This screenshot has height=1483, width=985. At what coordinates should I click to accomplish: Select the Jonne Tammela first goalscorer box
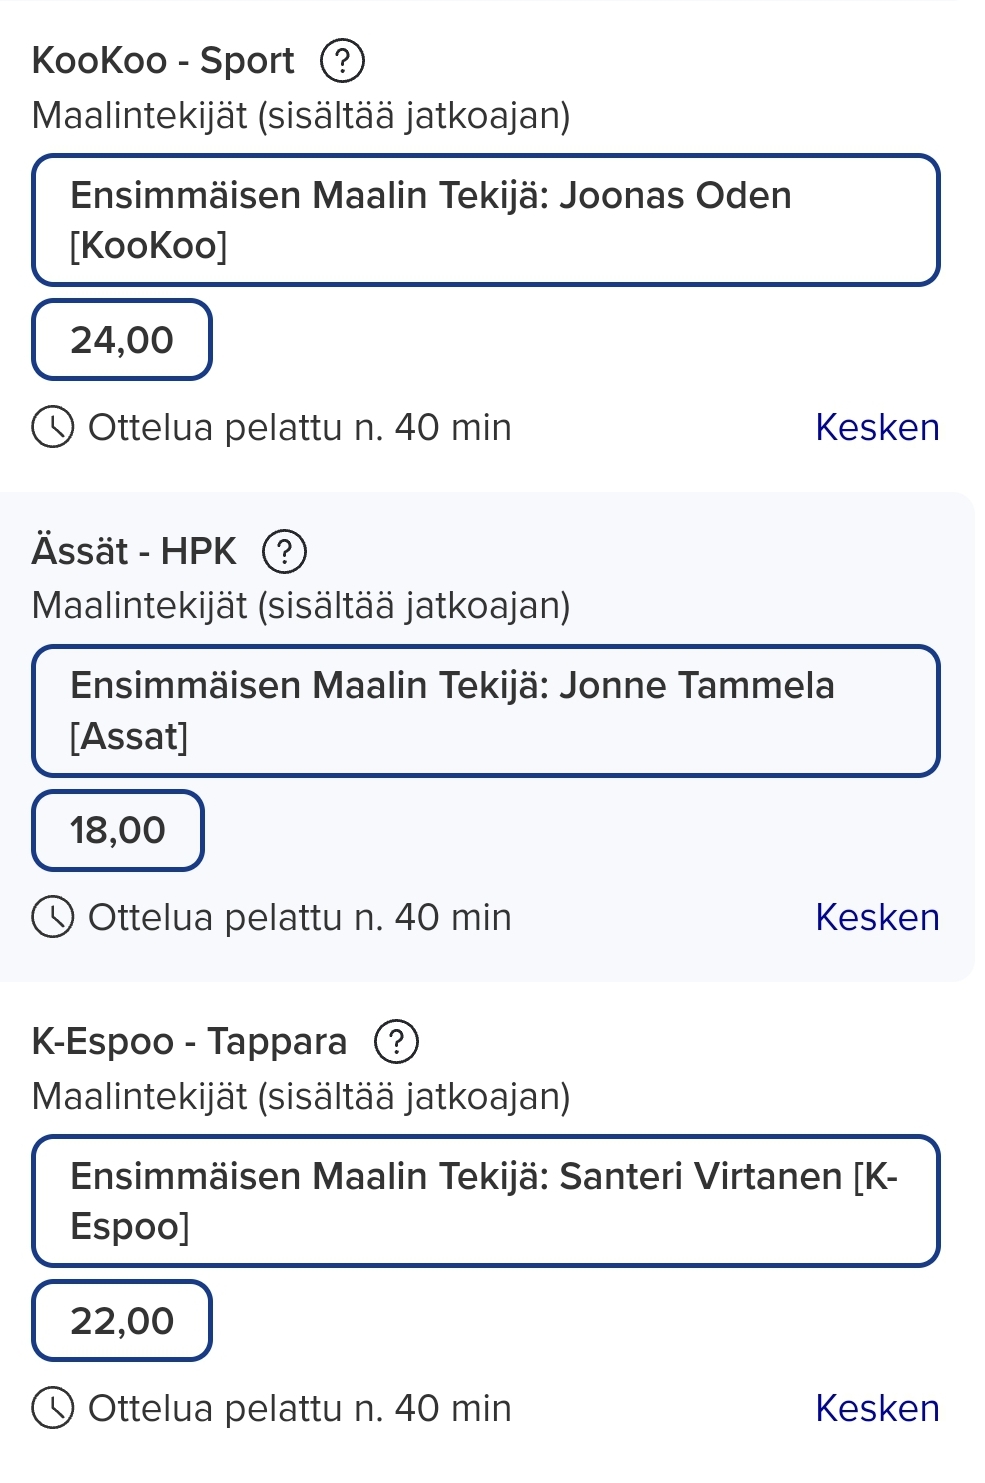486,711
